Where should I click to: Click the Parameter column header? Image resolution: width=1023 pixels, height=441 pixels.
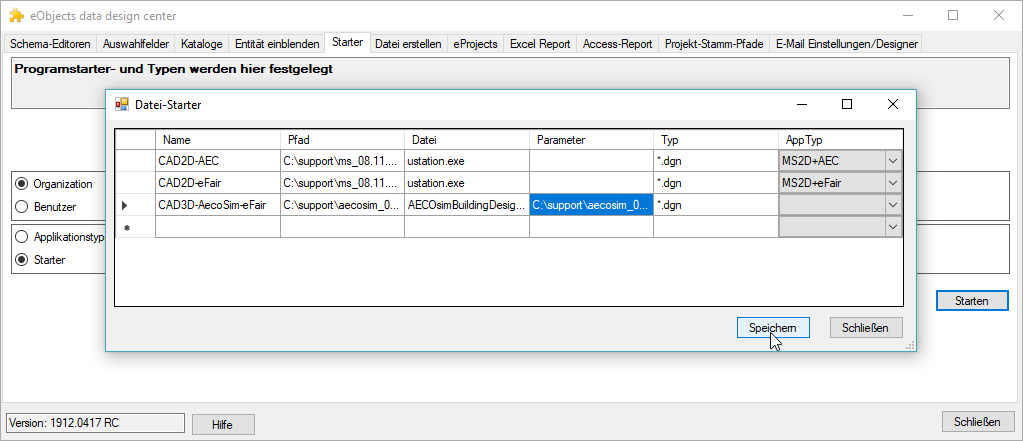(591, 140)
